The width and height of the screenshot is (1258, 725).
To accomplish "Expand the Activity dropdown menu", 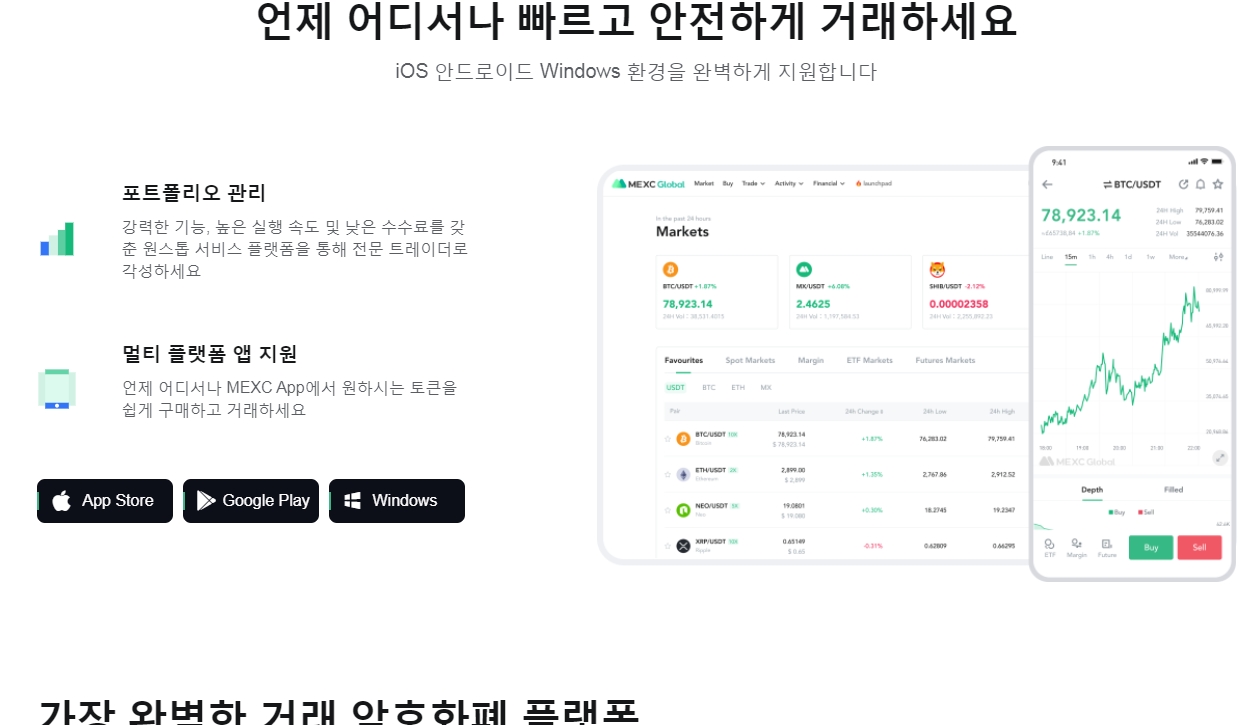I will 788,184.
